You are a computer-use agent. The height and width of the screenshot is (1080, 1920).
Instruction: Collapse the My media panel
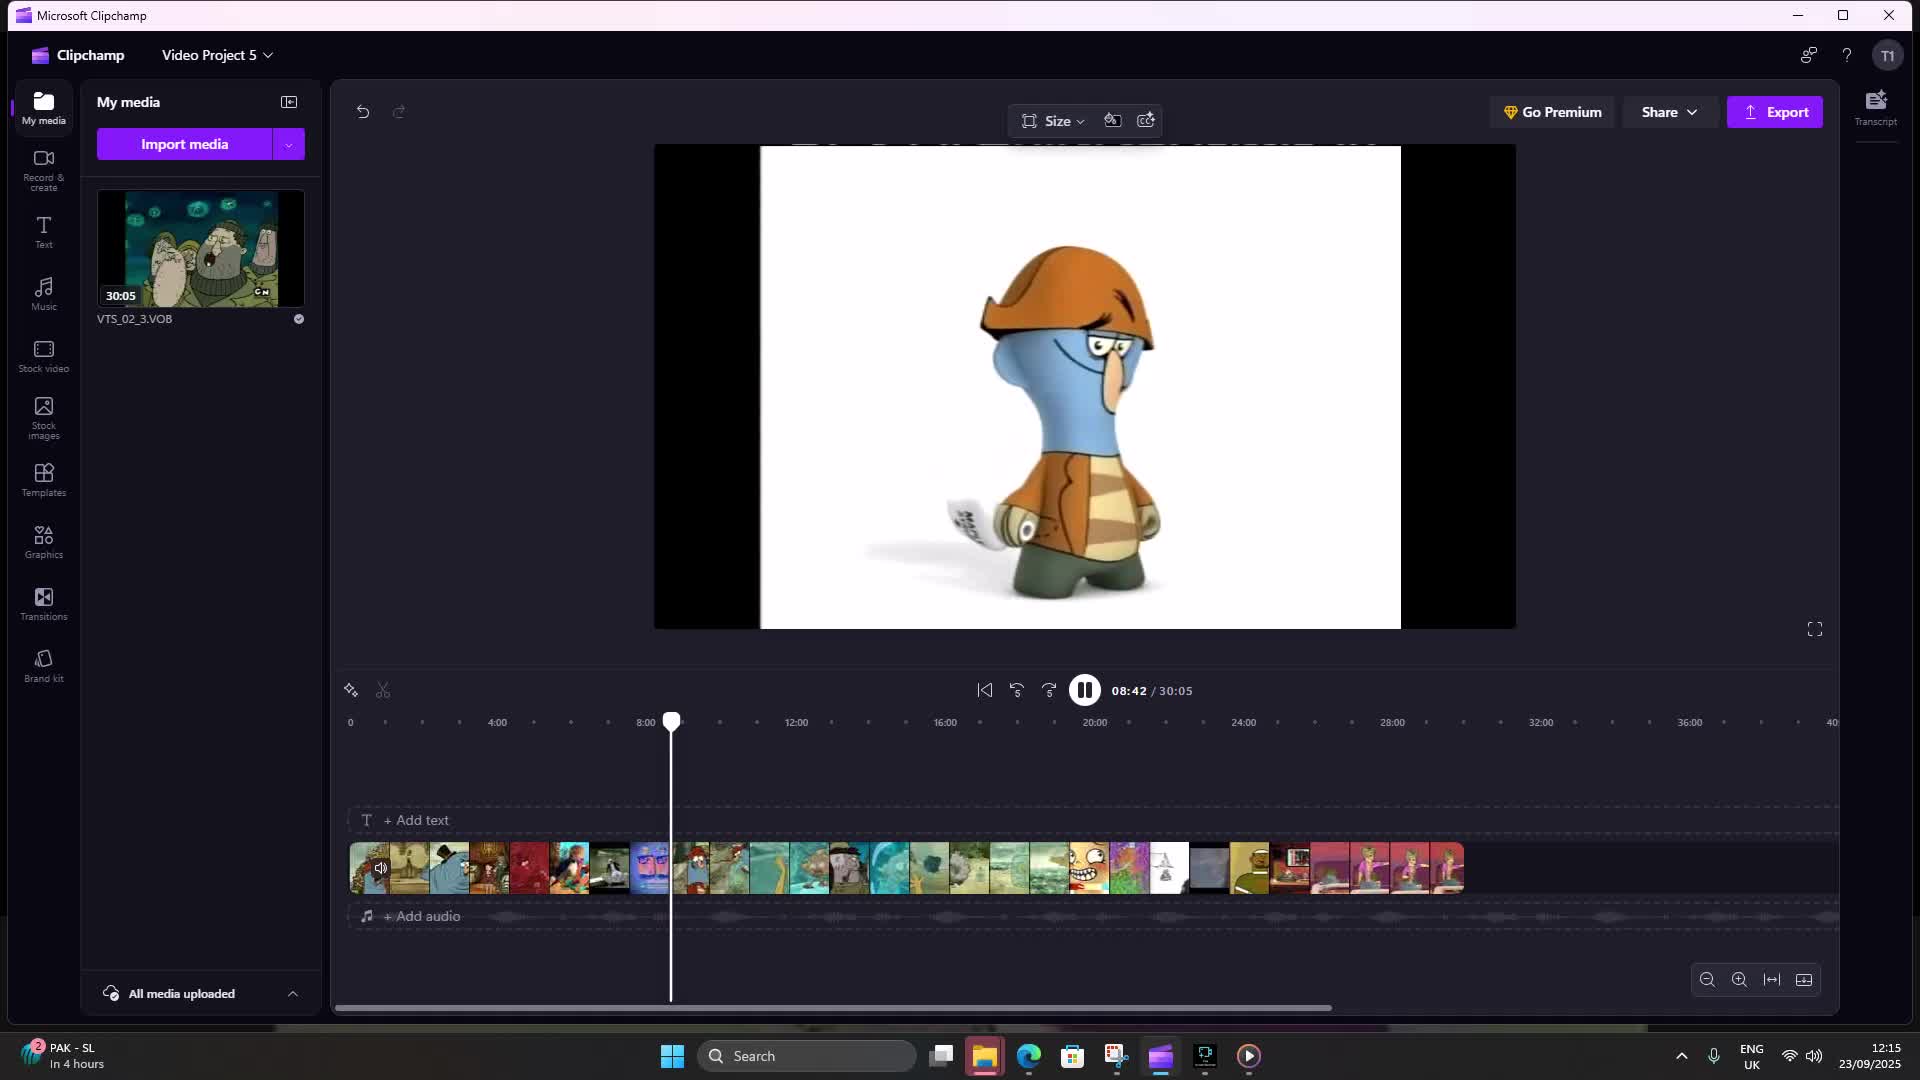pyautogui.click(x=289, y=102)
